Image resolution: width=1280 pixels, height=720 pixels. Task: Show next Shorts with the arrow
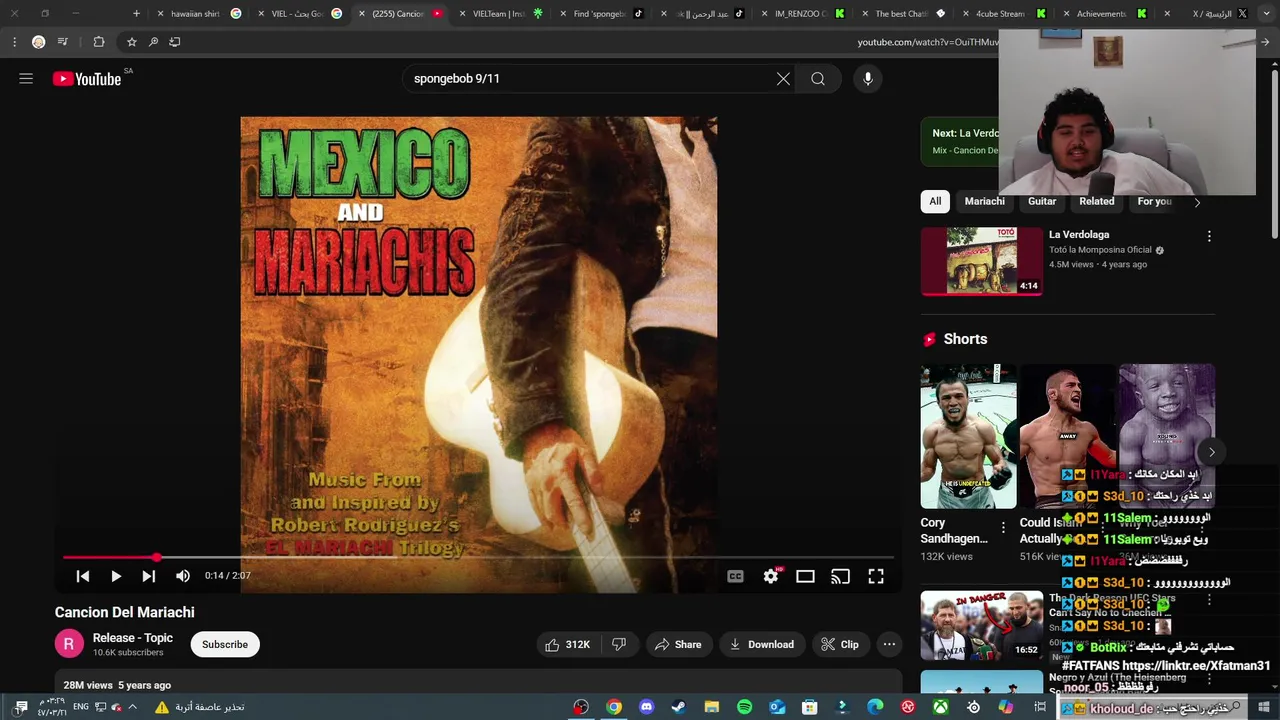tap(1211, 452)
